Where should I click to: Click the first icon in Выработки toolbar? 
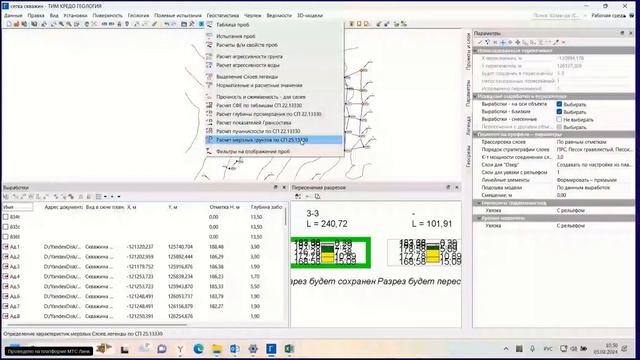tap(6, 197)
